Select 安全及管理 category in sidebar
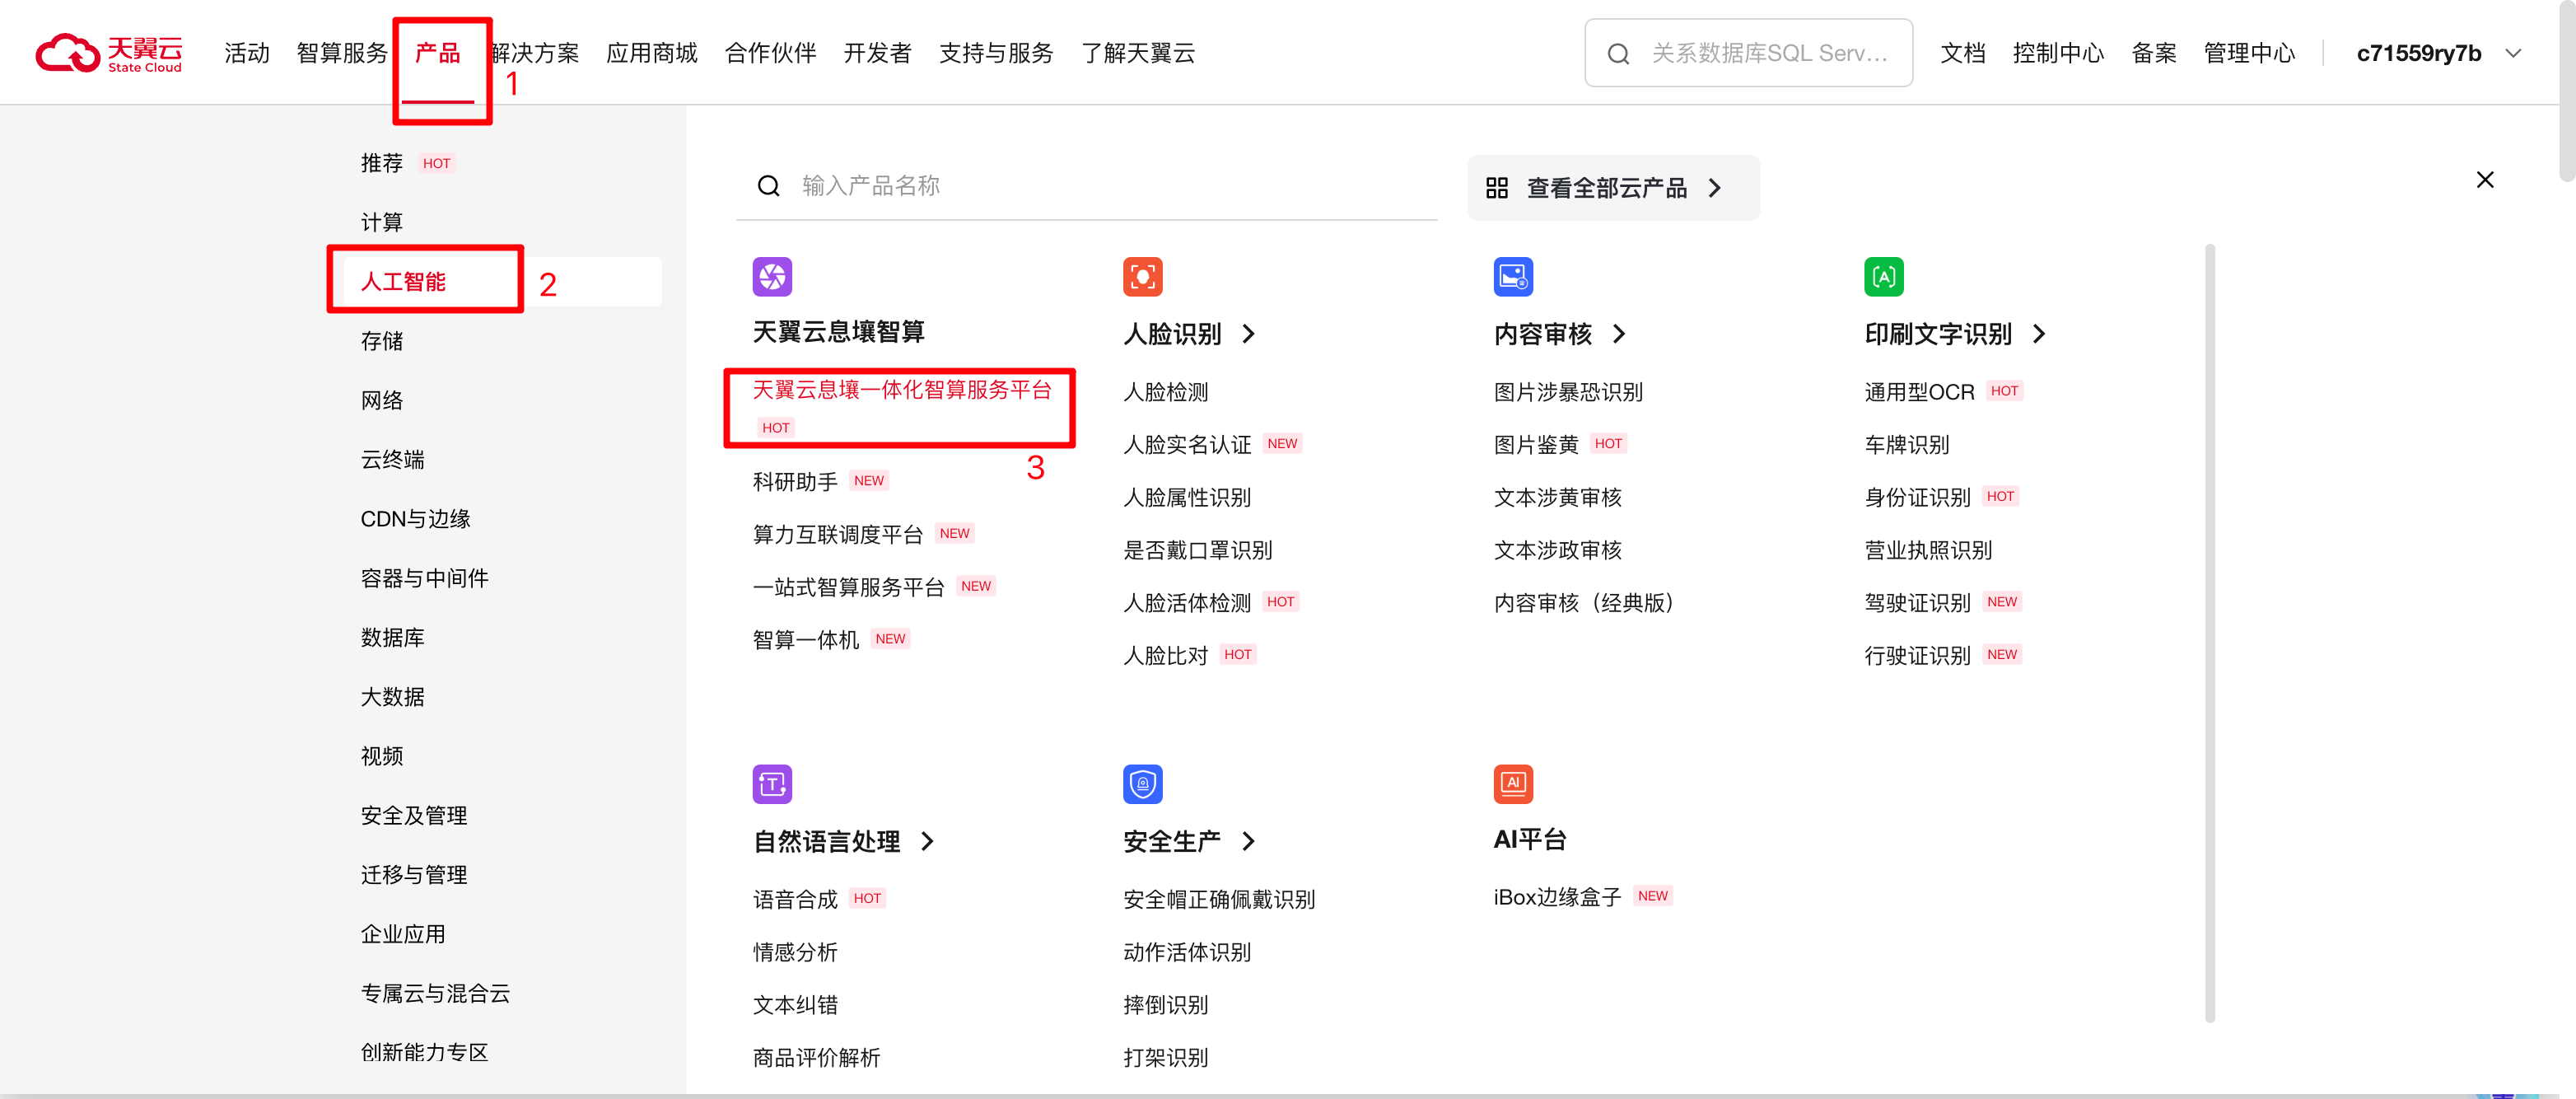 coord(414,815)
